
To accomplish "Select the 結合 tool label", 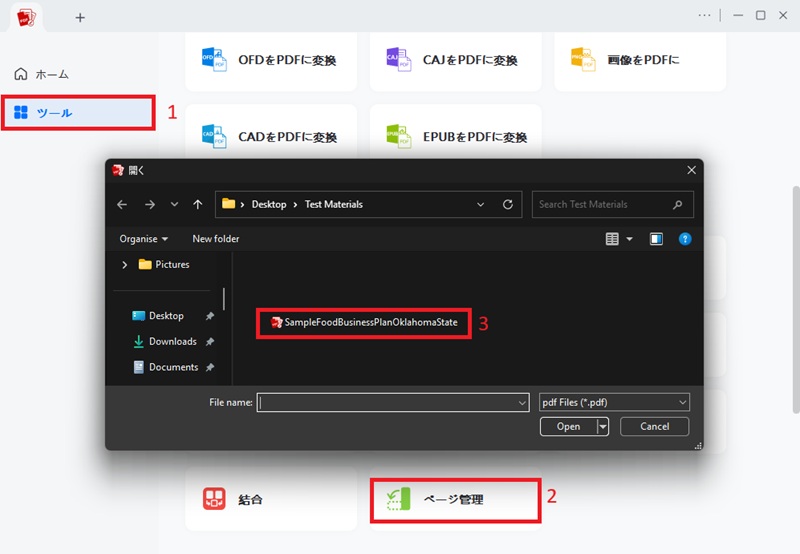I will (x=251, y=499).
